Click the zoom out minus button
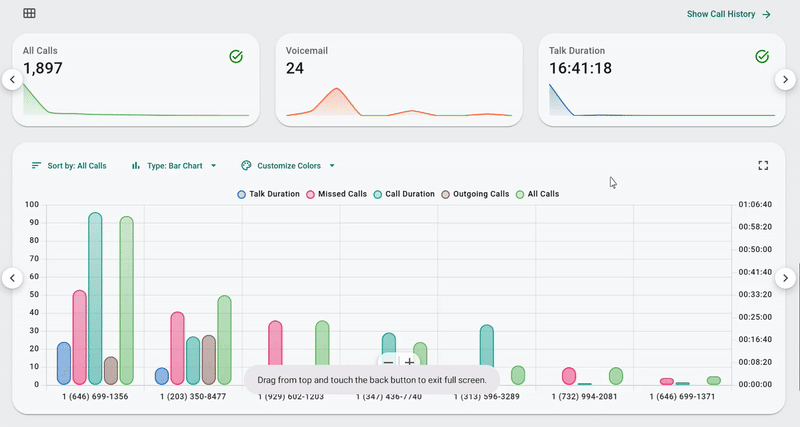Viewport: 800px width, 427px height. [x=388, y=363]
